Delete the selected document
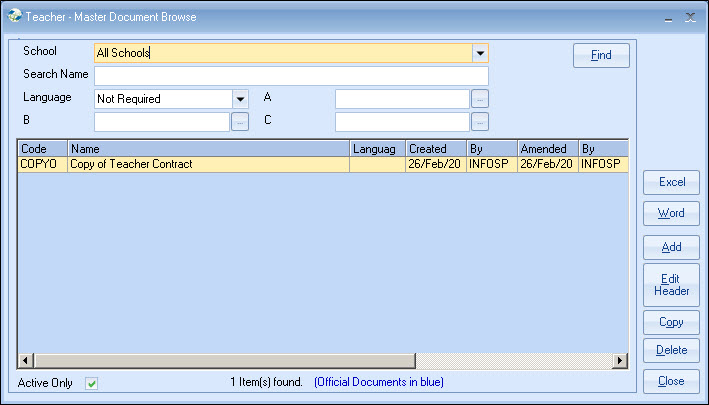 [671, 350]
